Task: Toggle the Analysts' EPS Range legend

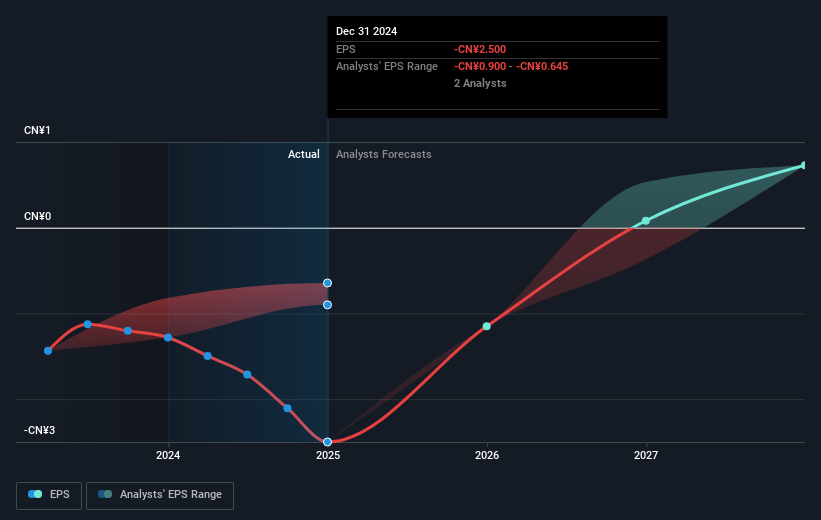Action: pos(160,495)
